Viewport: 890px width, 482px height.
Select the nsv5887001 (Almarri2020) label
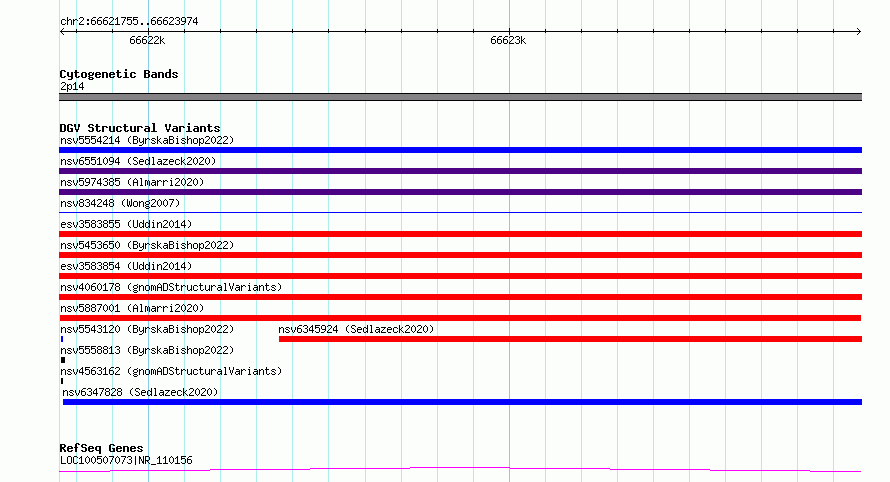pos(132,308)
